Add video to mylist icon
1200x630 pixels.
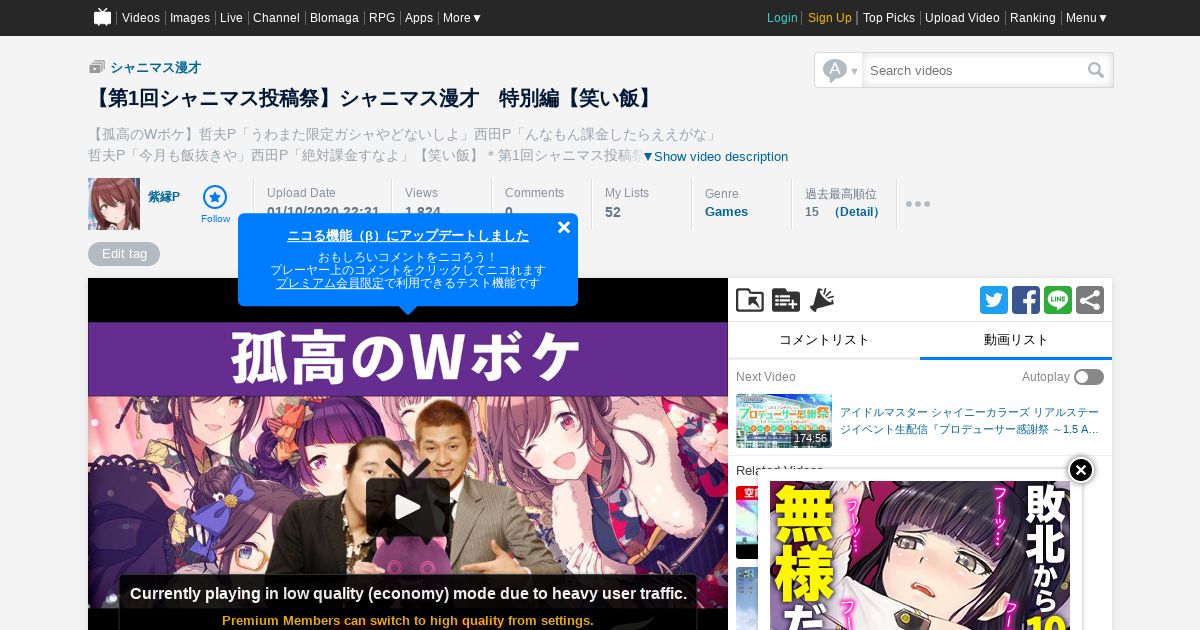tap(786, 300)
